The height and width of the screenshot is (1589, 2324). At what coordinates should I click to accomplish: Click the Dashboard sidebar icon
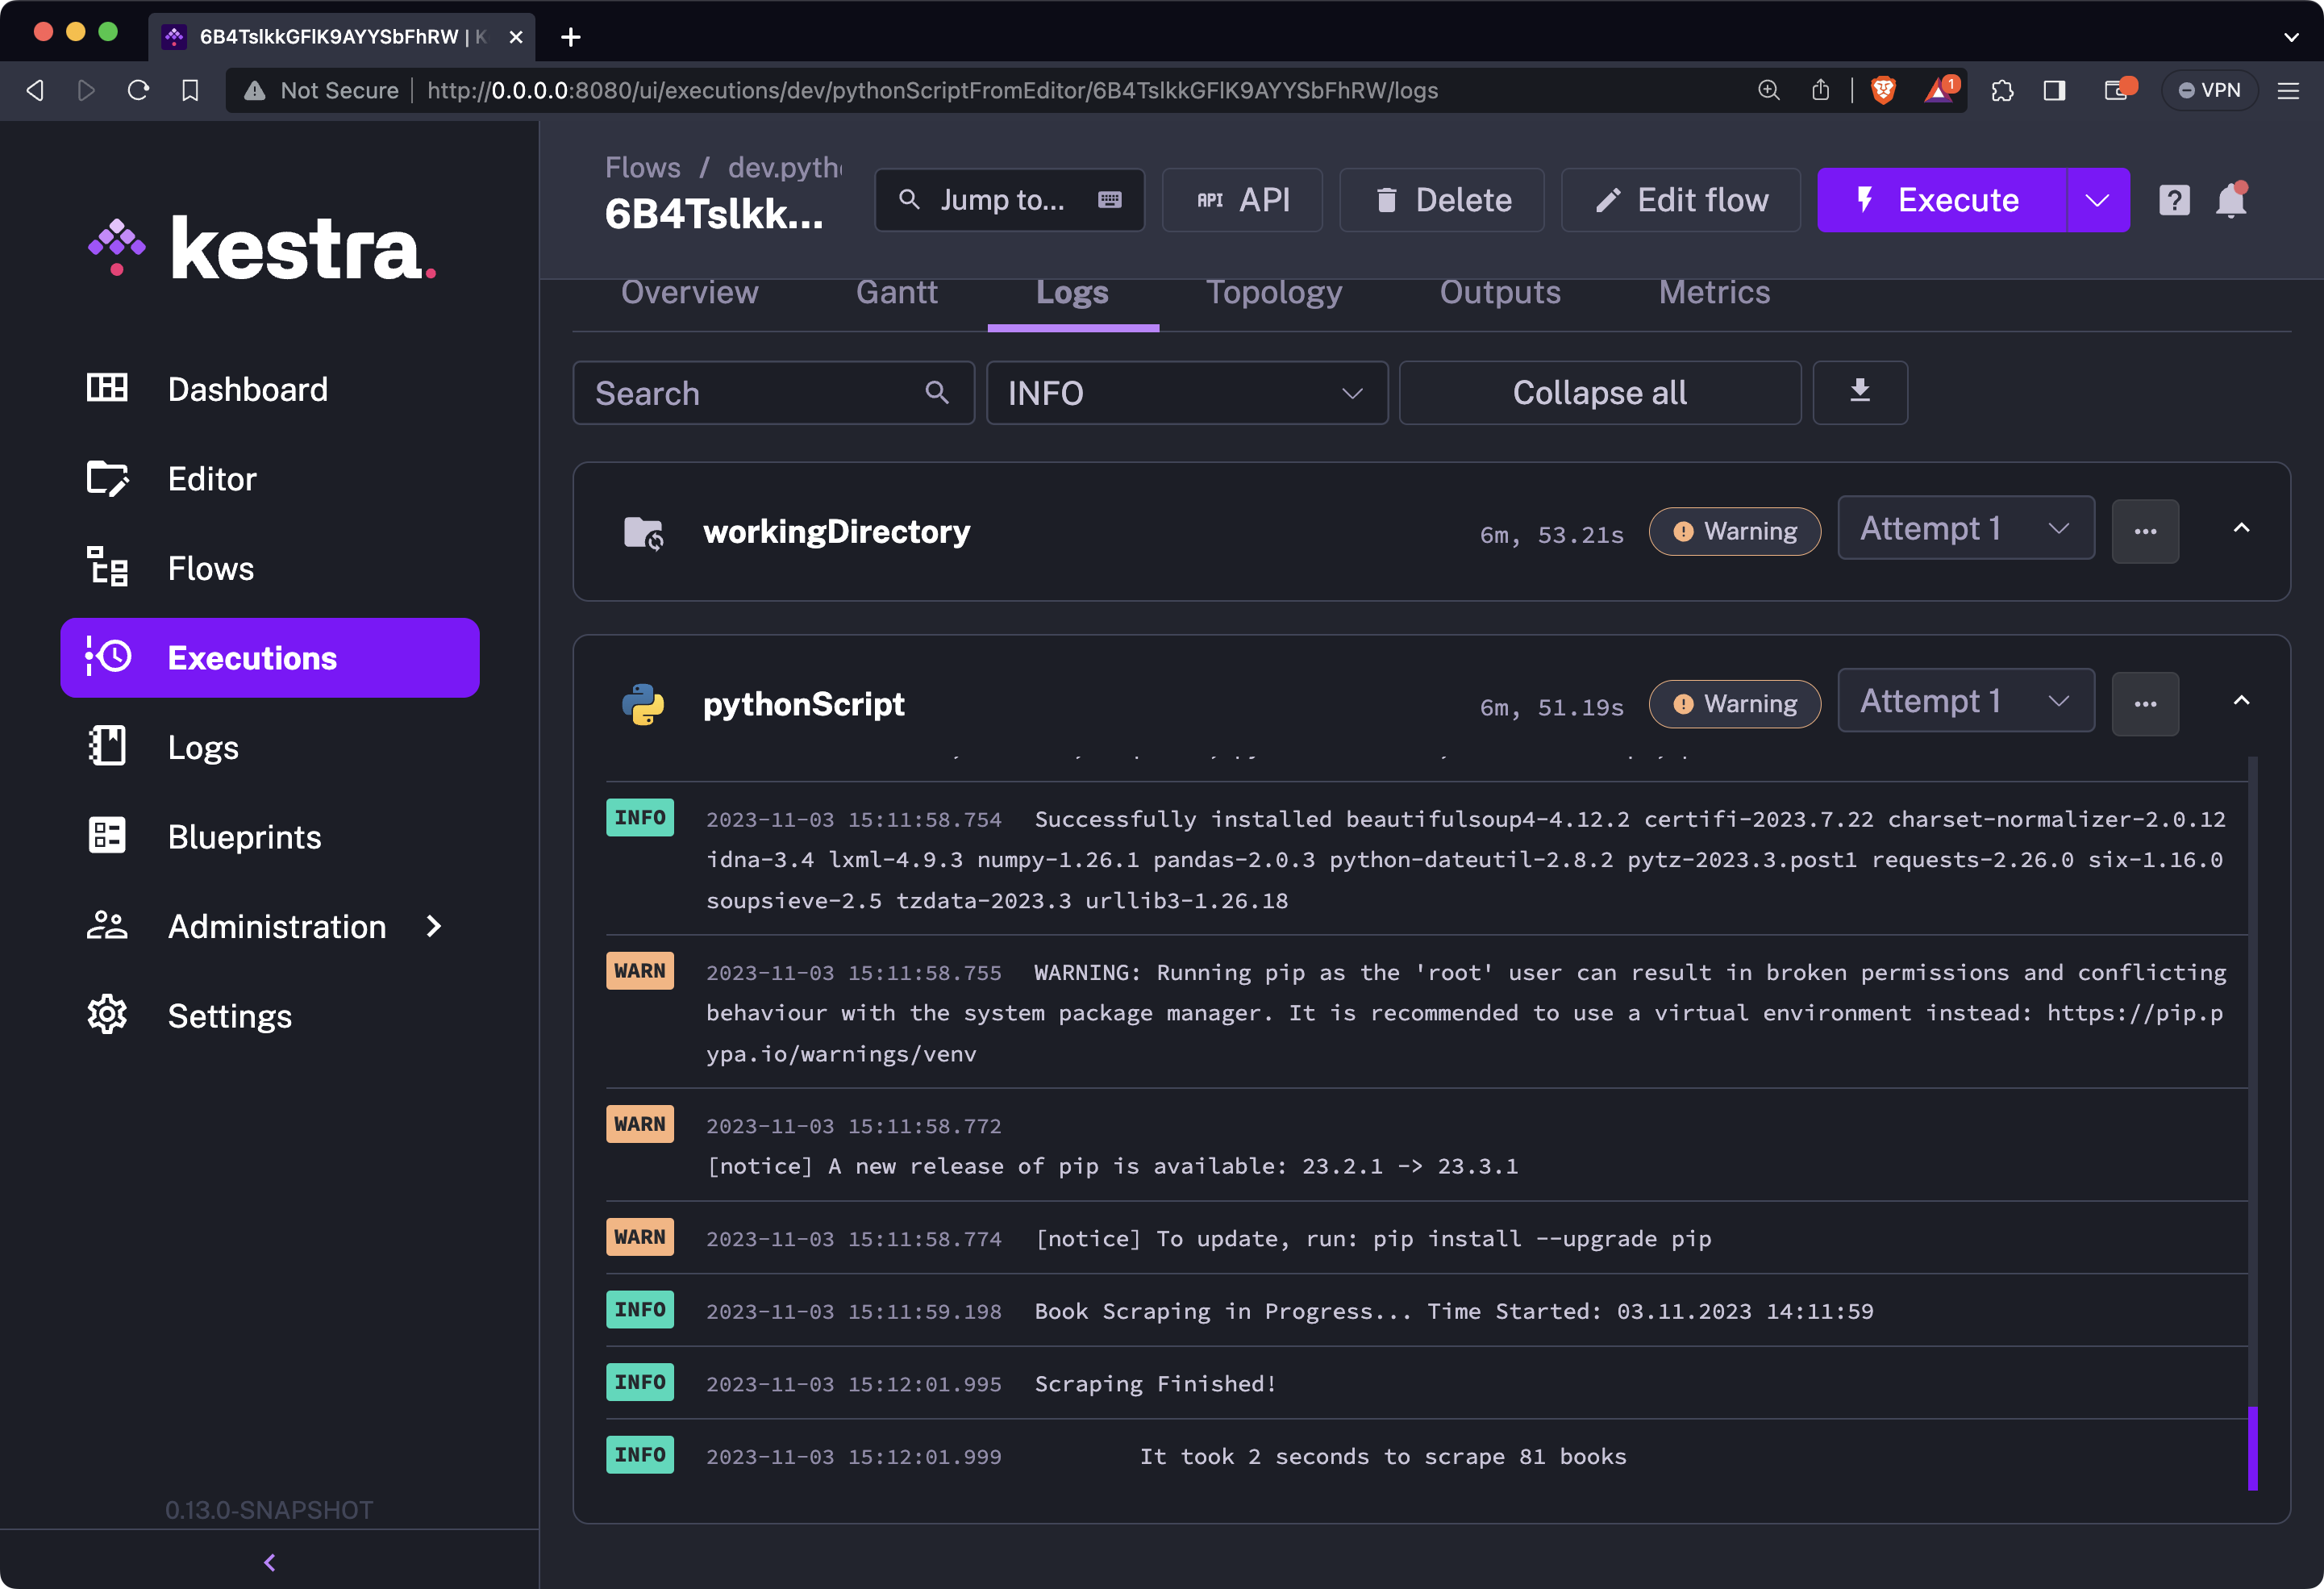tap(107, 388)
